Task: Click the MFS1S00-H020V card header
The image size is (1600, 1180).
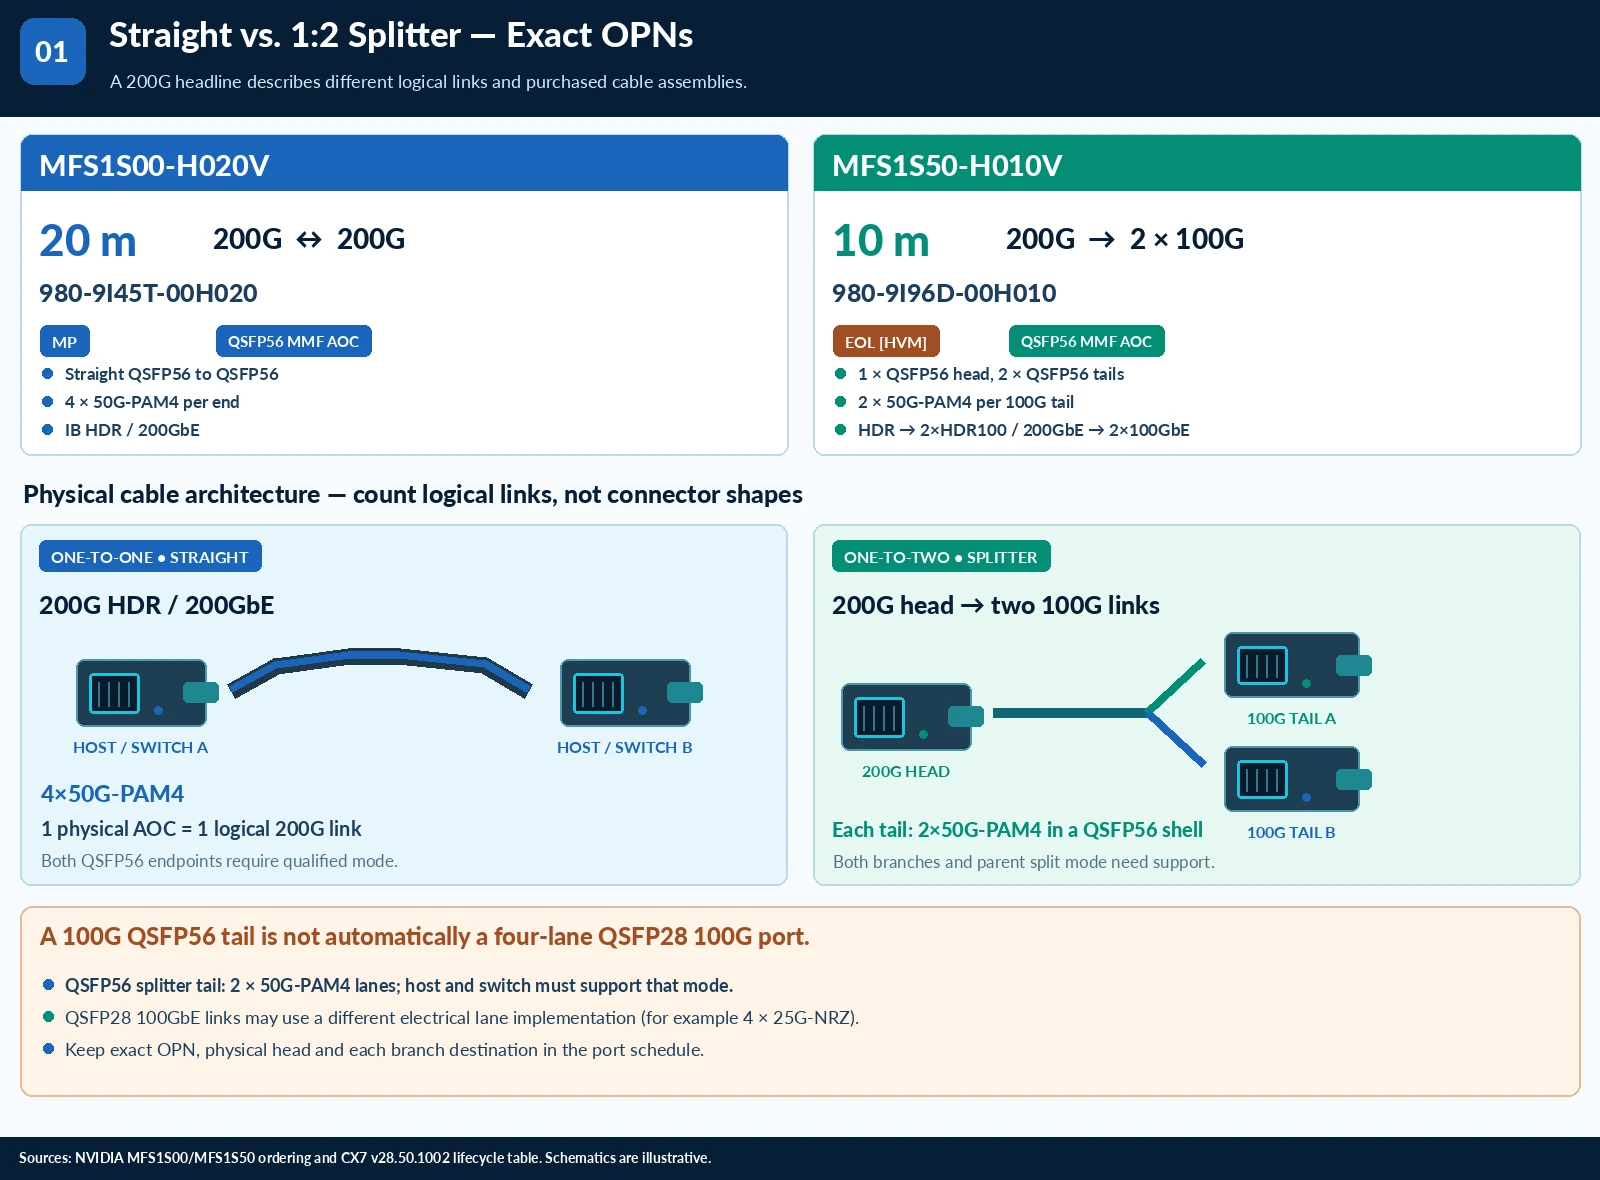Action: click(x=404, y=163)
